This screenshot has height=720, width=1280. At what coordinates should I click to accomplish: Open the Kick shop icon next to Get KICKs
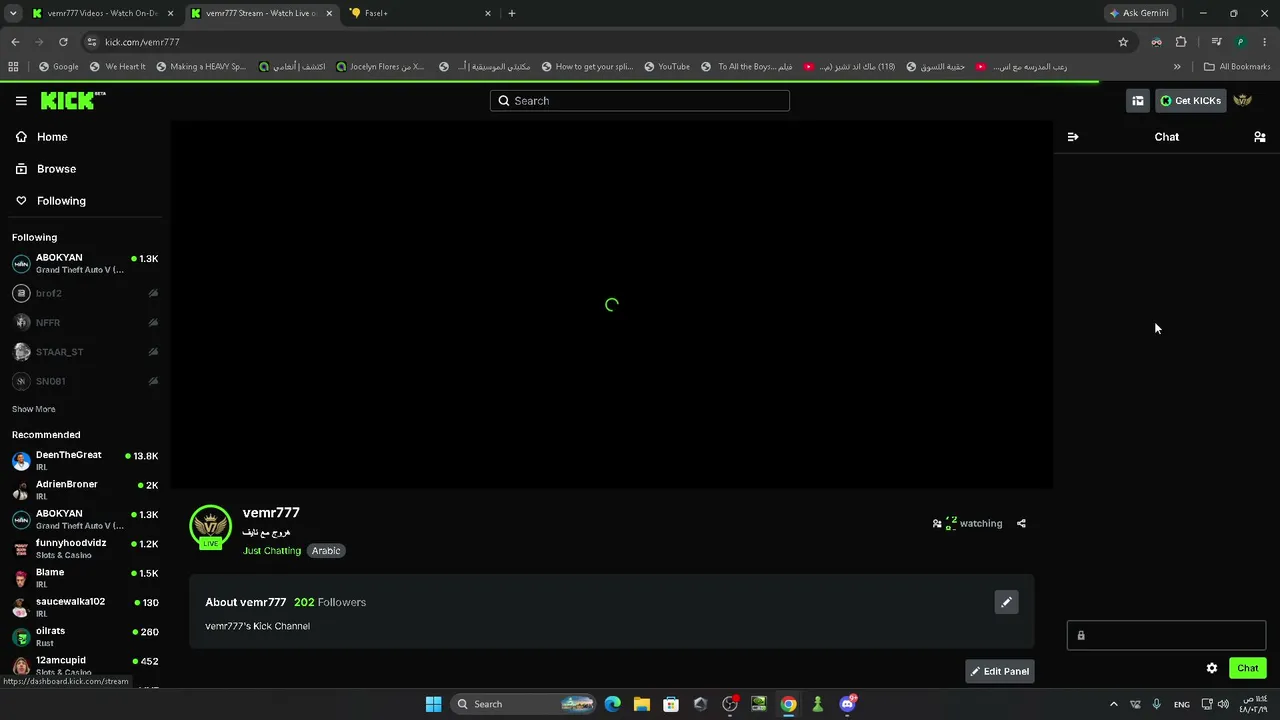coord(1137,101)
